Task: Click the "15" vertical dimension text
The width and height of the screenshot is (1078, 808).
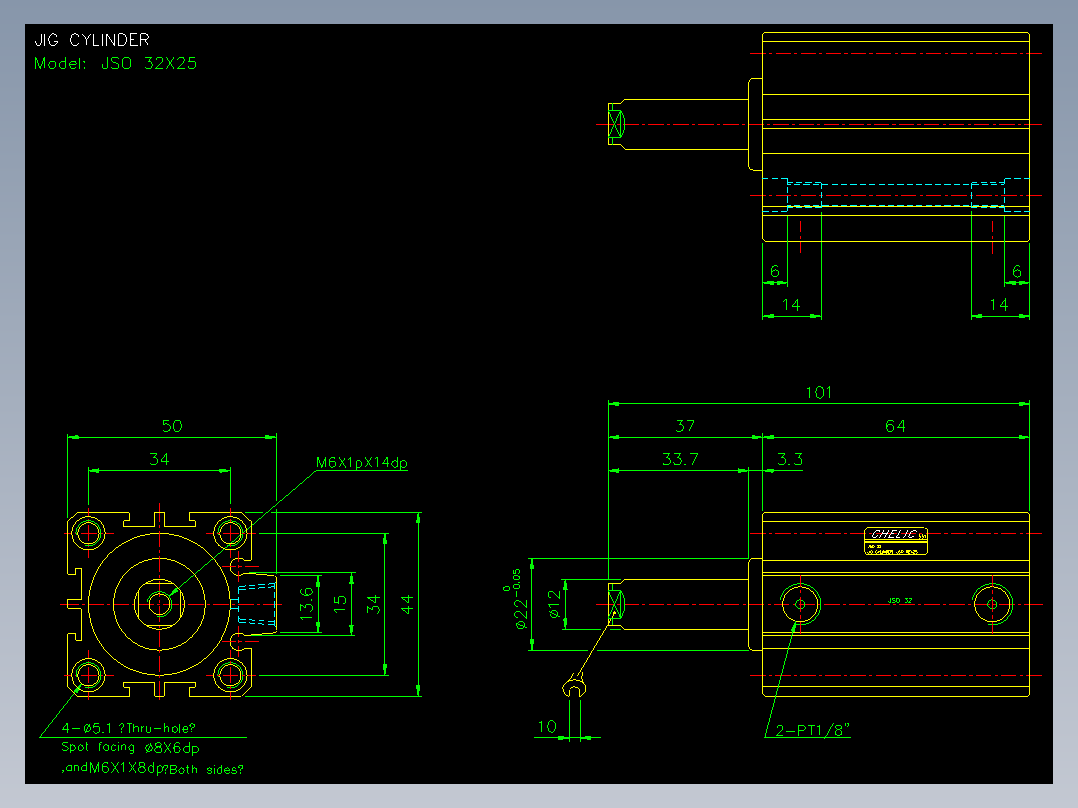Action: pos(340,604)
